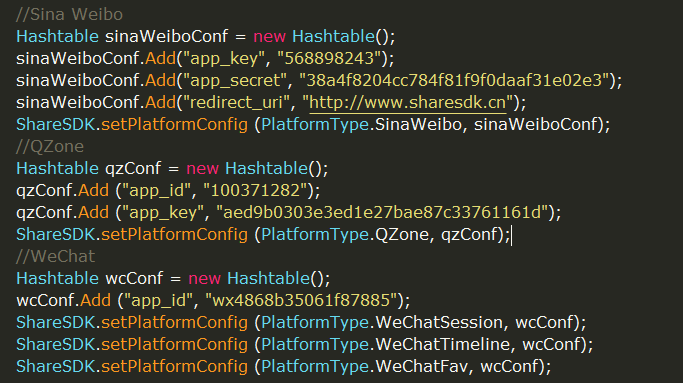Click PlatformType.WeChatTimeline argument

[385, 345]
